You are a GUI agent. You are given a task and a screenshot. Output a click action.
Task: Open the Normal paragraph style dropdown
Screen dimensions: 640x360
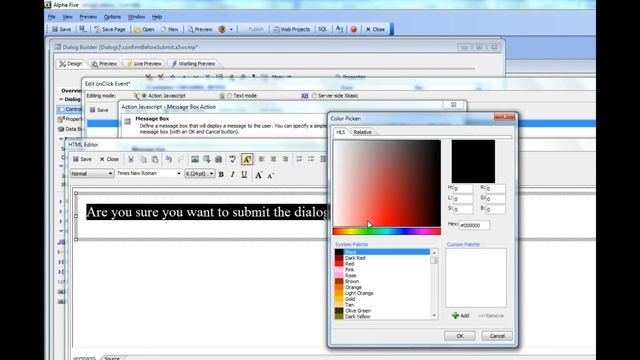click(x=92, y=173)
